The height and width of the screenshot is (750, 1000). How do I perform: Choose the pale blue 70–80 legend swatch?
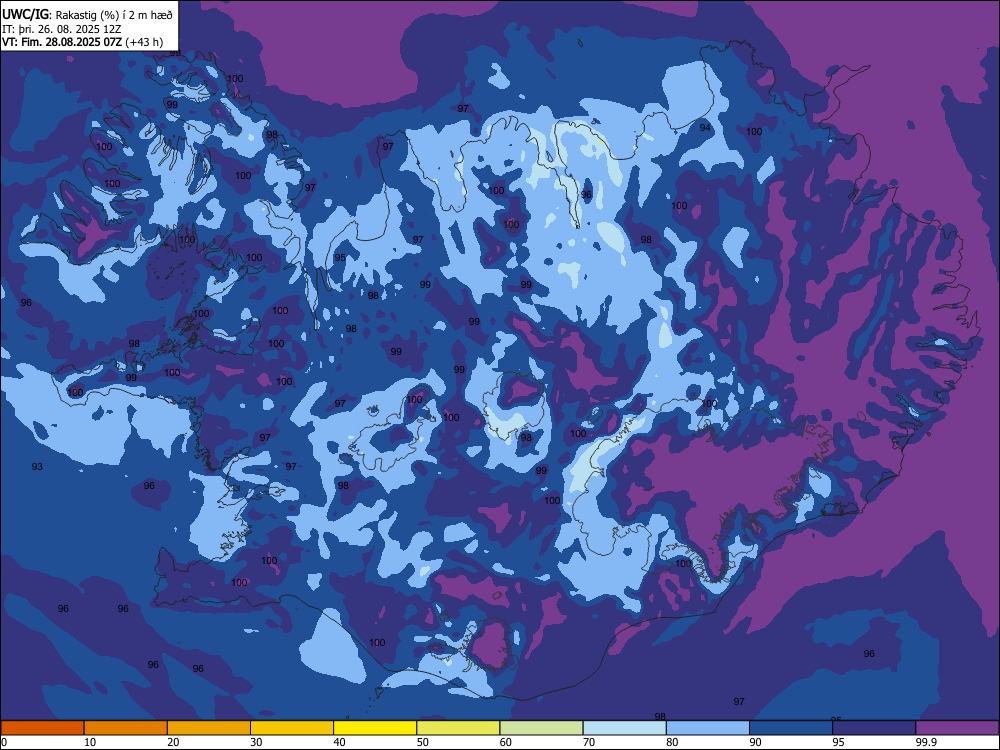pyautogui.click(x=624, y=728)
